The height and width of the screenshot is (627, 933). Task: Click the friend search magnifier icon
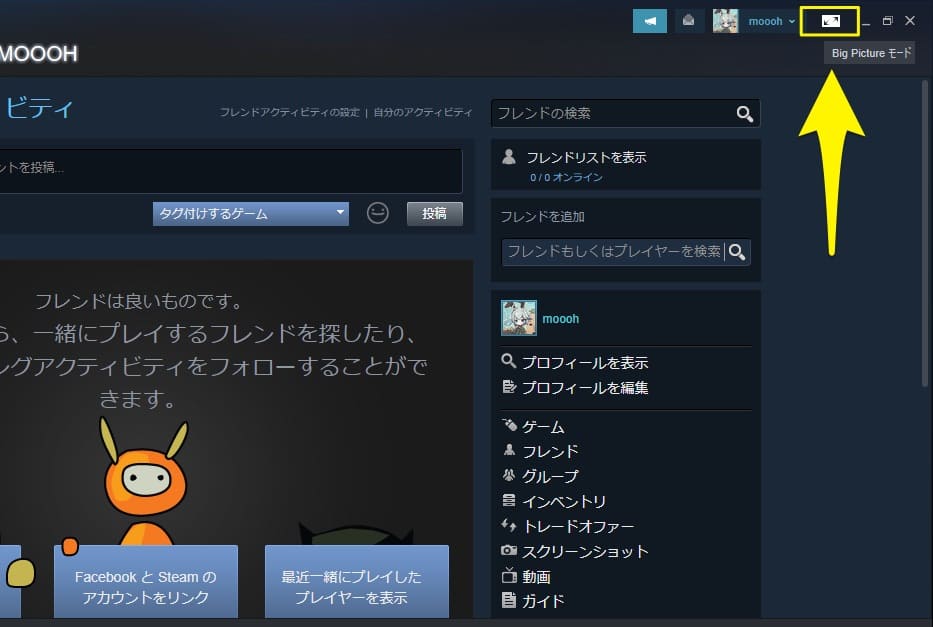pos(745,114)
